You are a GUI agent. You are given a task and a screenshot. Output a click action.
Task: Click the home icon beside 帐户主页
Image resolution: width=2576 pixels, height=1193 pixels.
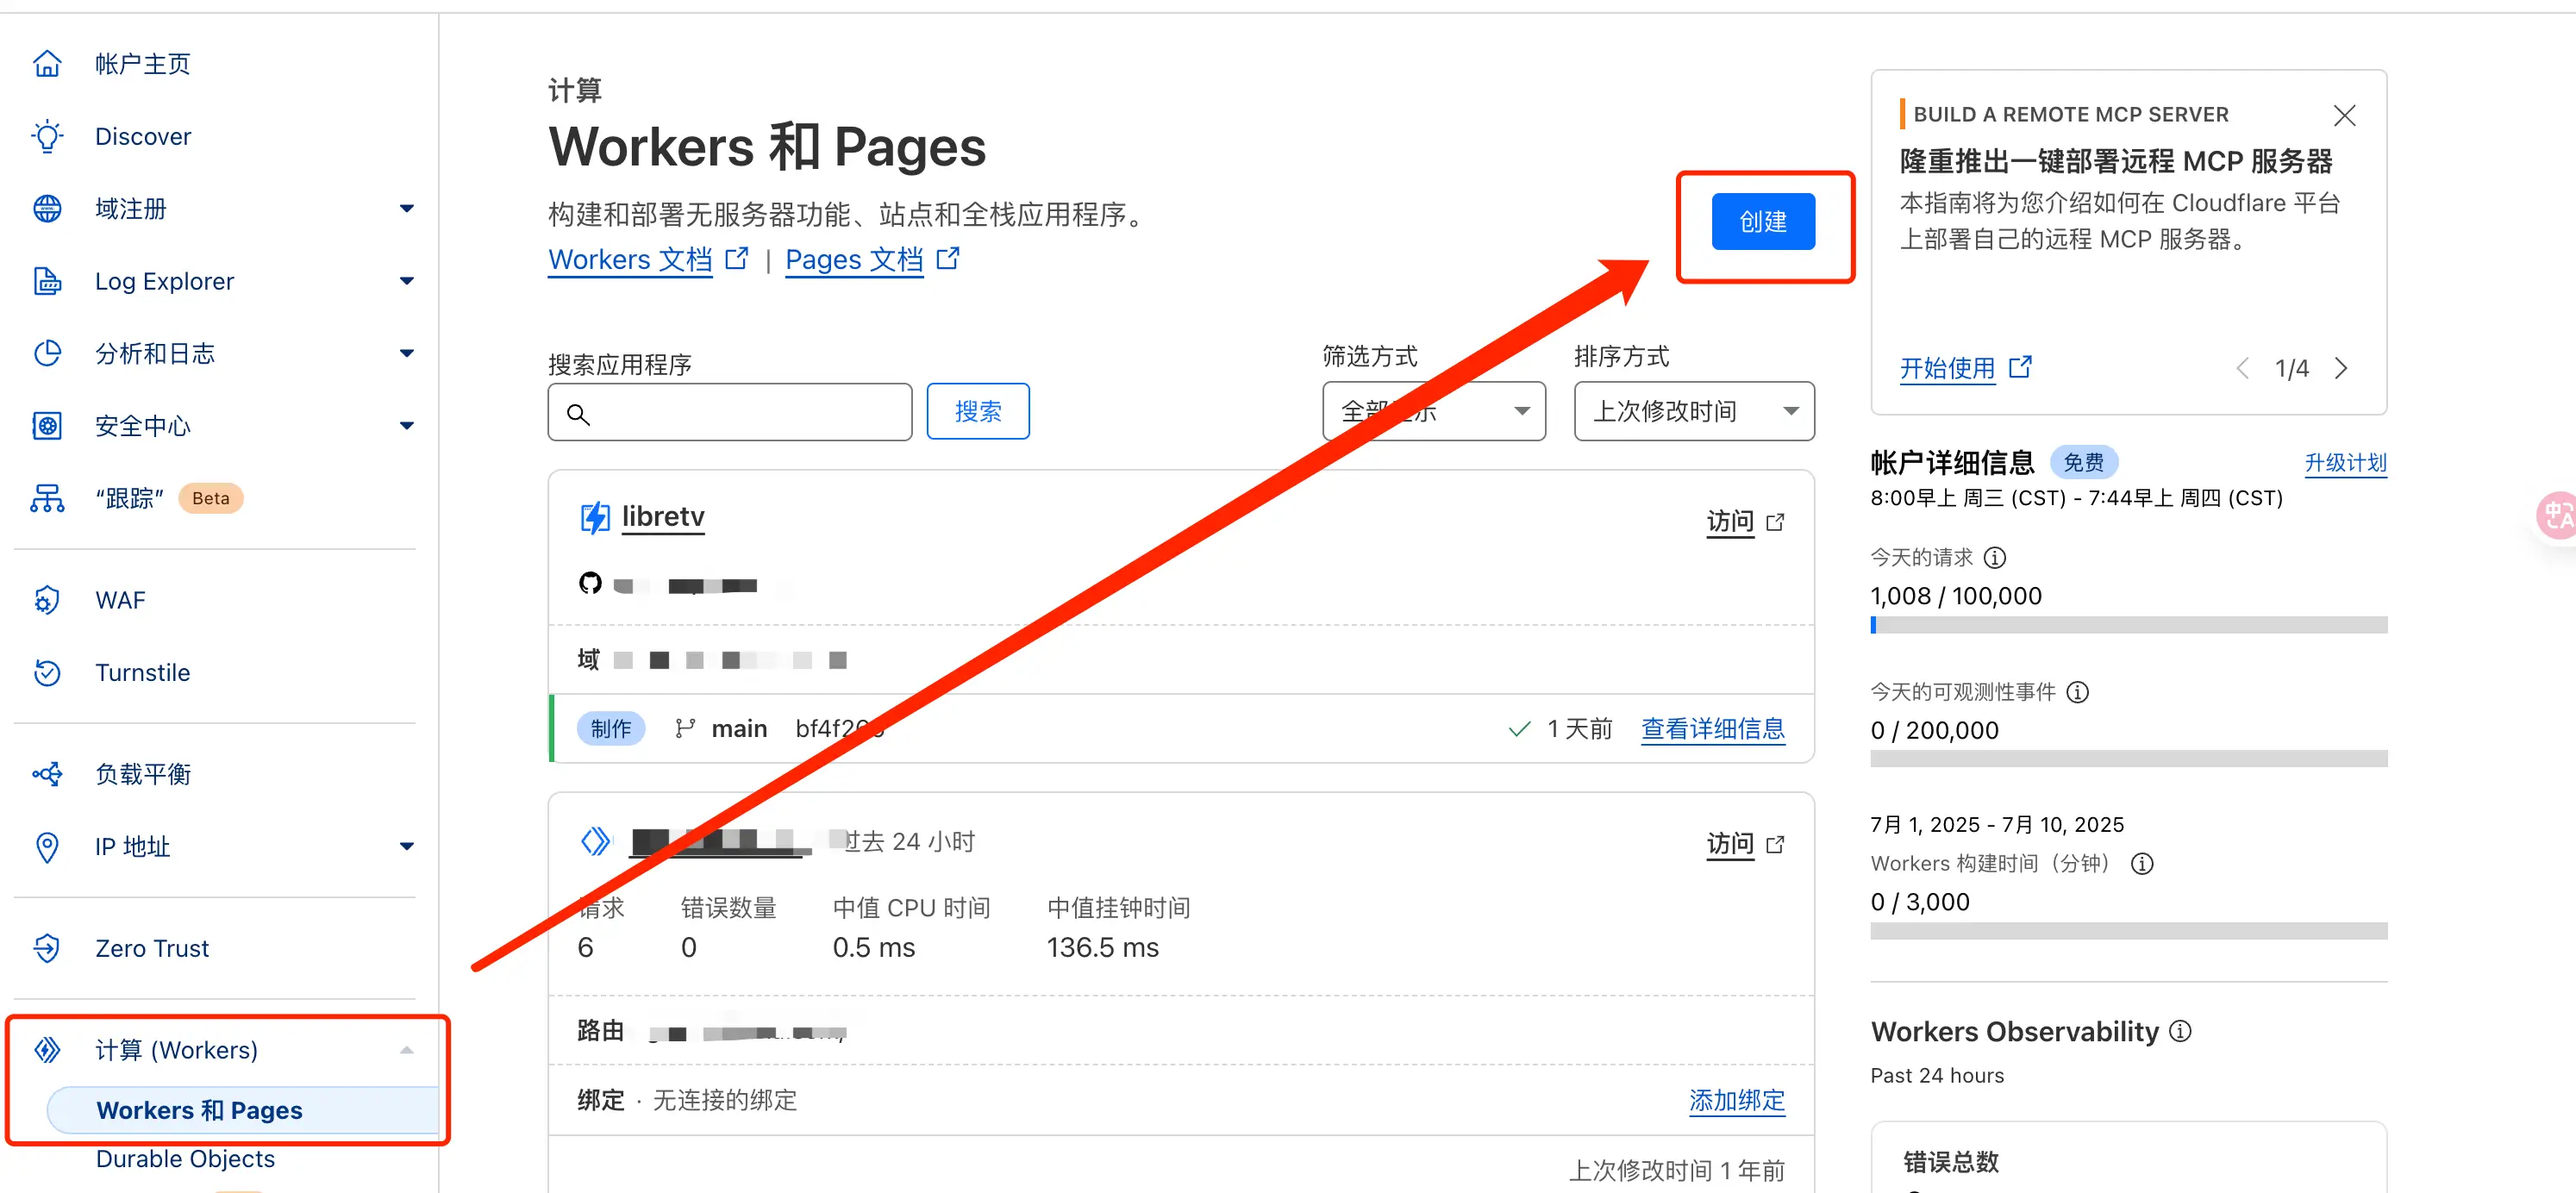coord(47,64)
